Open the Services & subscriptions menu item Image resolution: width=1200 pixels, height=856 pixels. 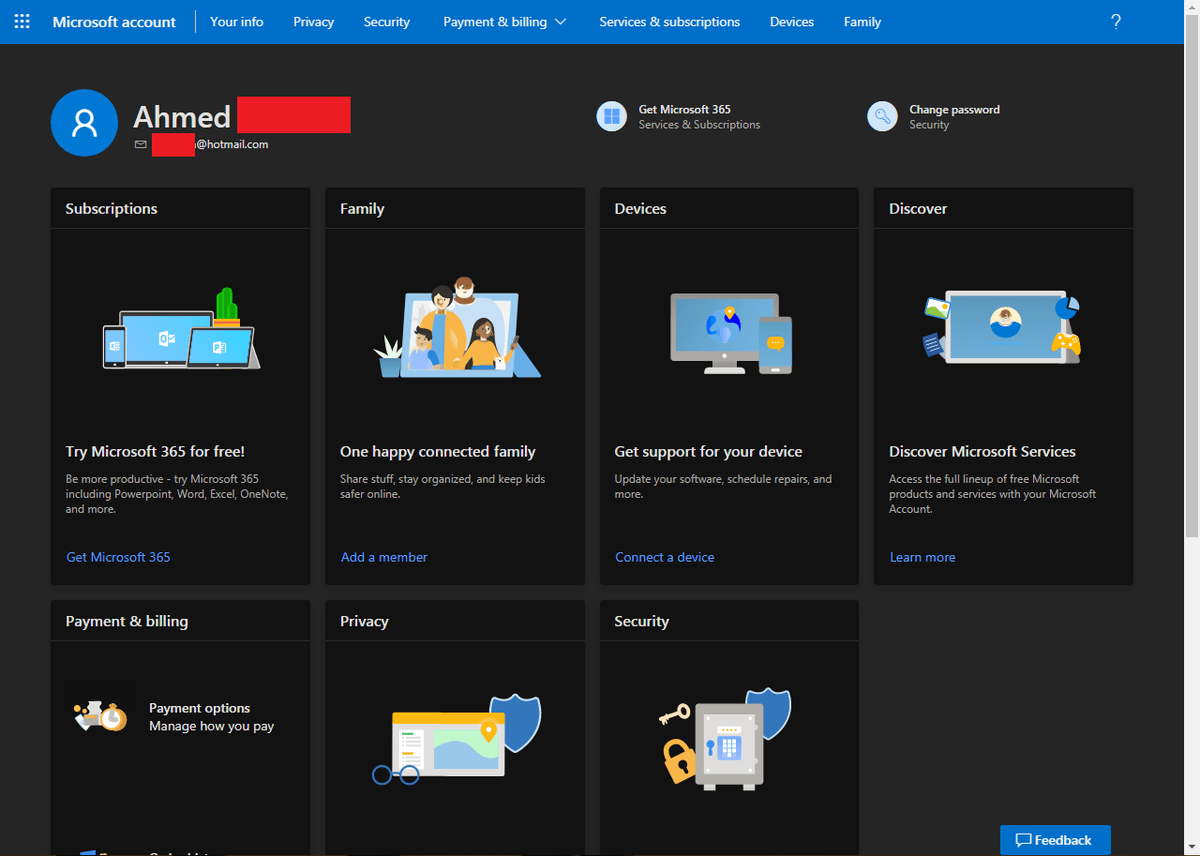click(x=669, y=21)
